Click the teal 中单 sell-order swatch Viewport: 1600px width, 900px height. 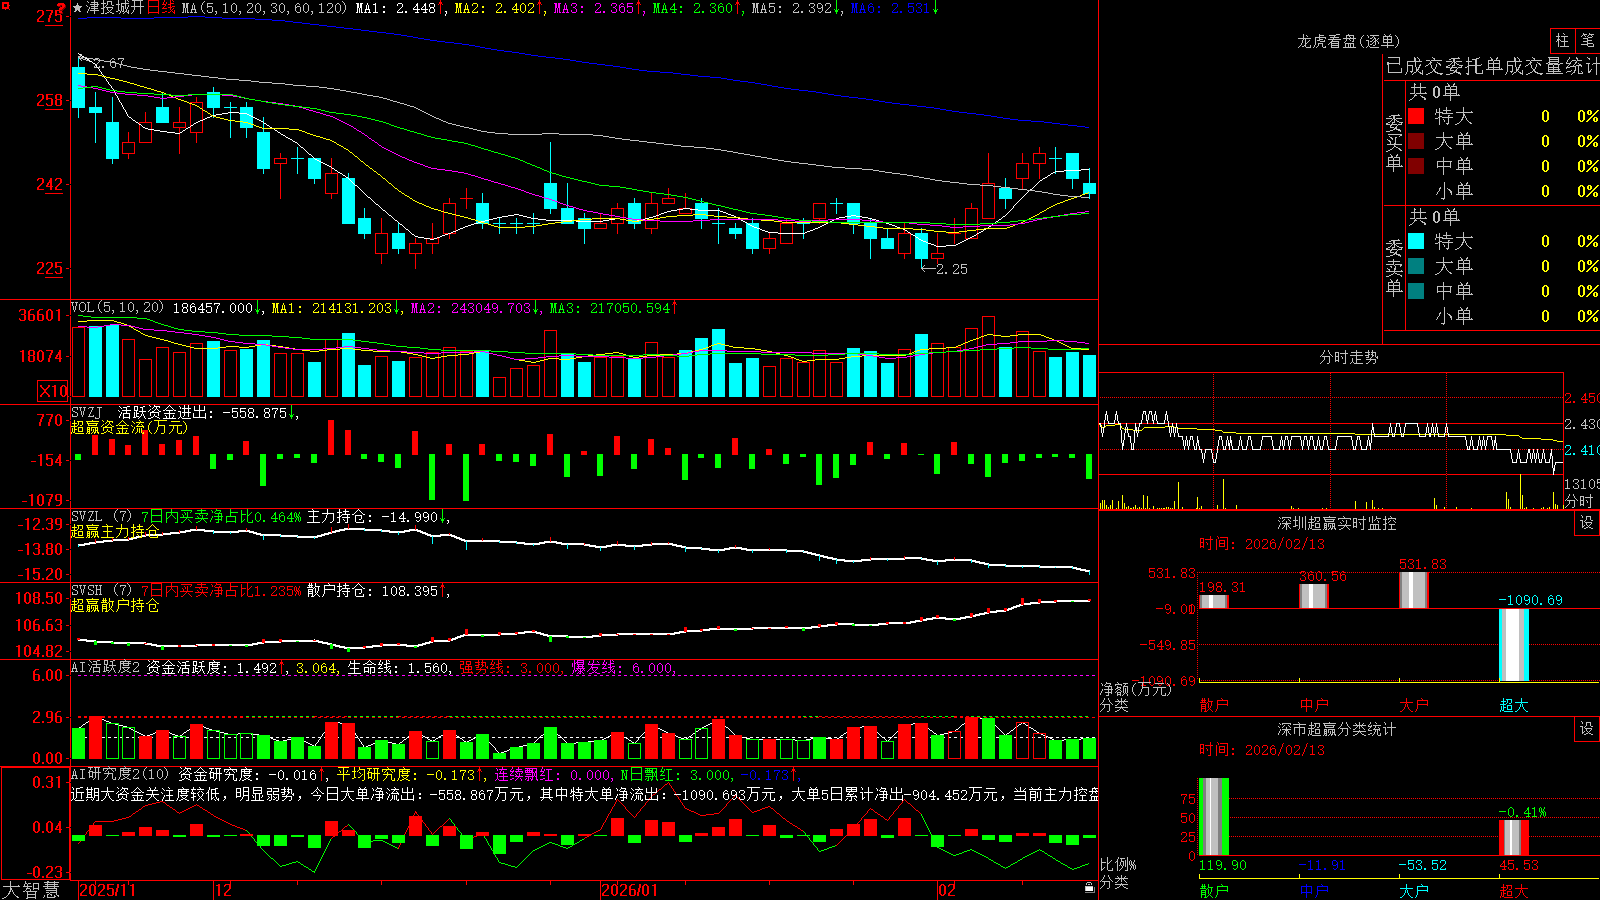click(x=1416, y=291)
